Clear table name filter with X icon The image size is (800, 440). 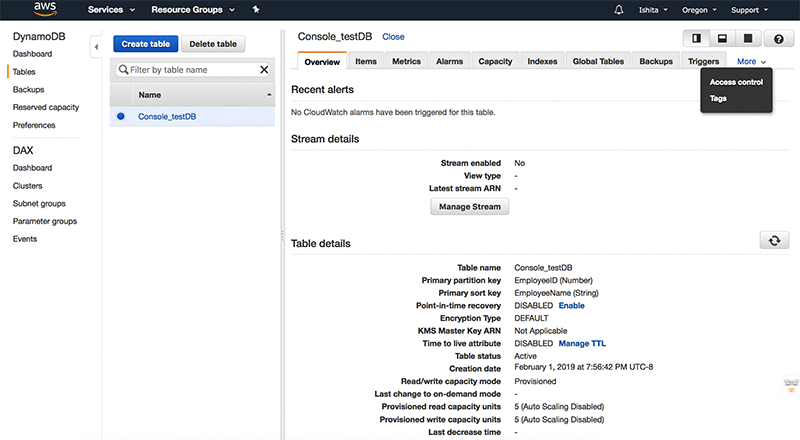(264, 70)
